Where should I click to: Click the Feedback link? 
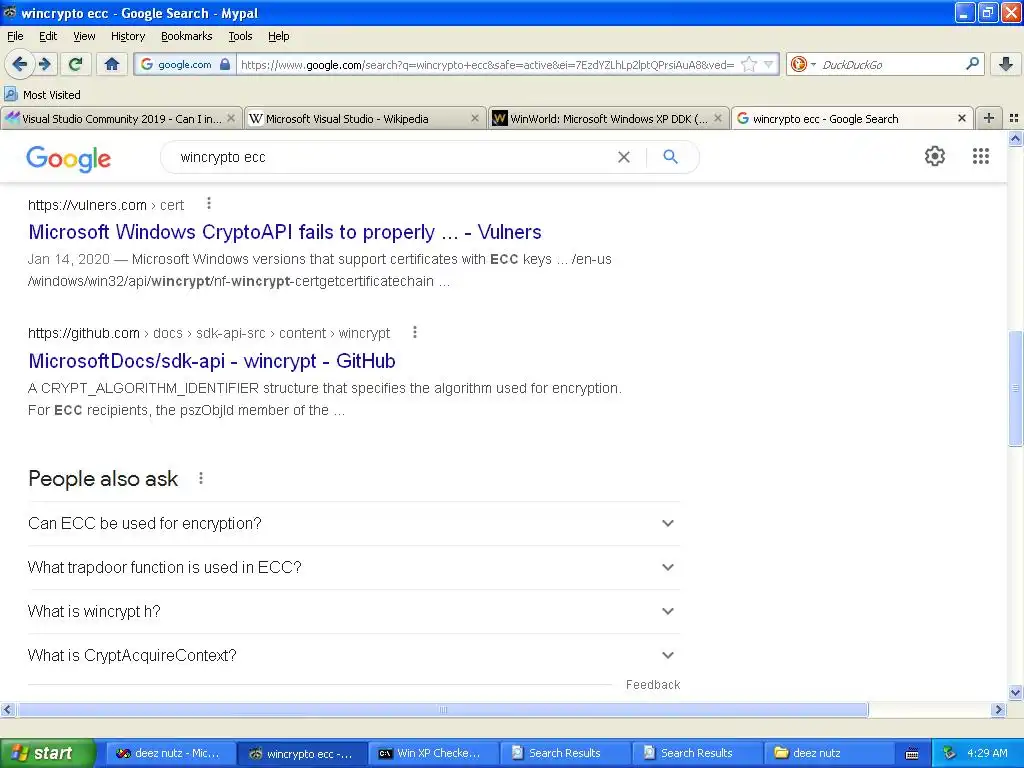pos(652,684)
